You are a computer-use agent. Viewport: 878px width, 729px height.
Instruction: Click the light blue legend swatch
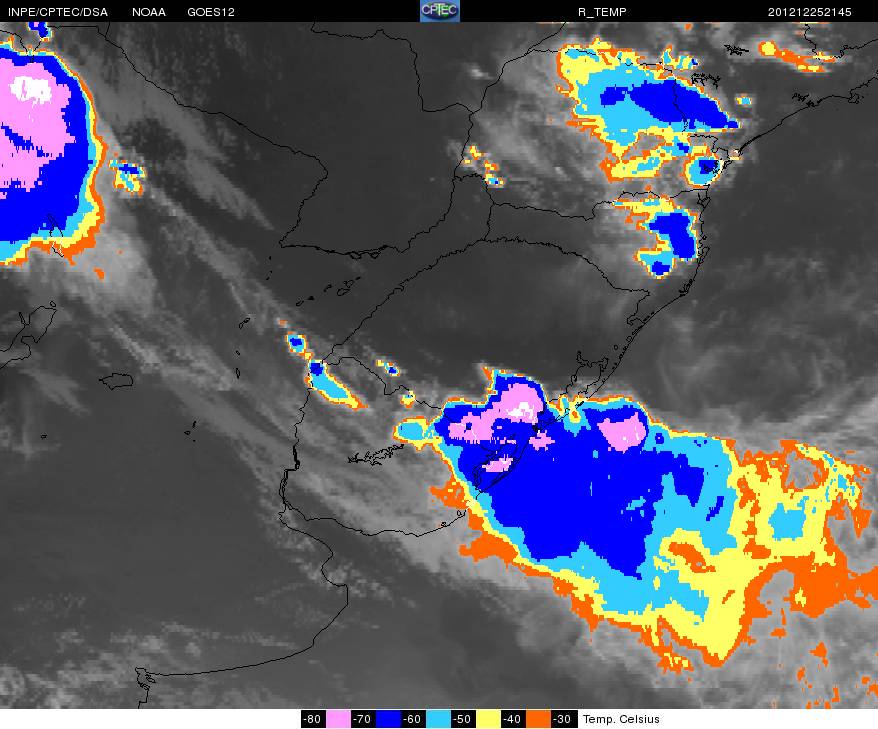tap(438, 719)
